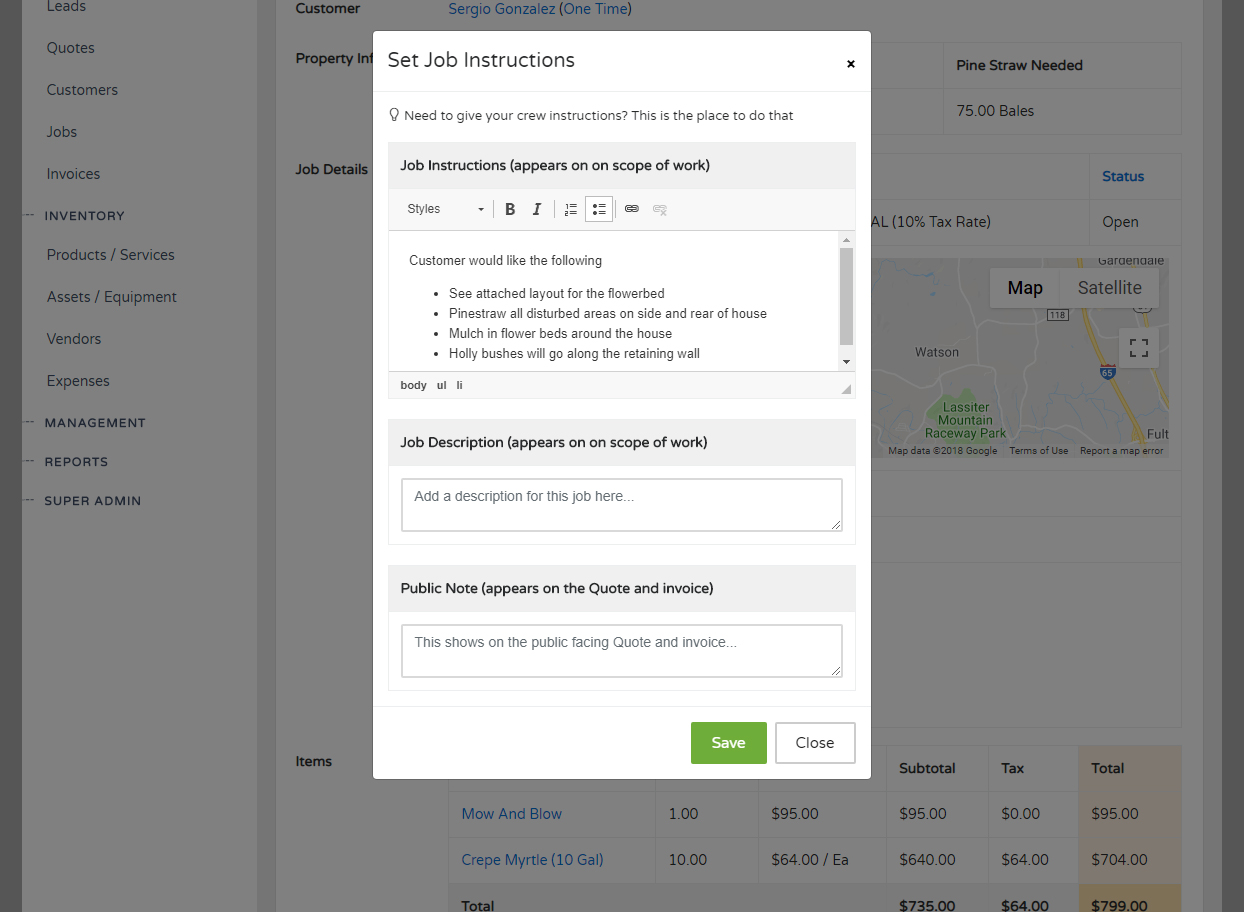Insert a numbered list in instructions
Viewport: 1244px width, 912px height.
click(x=571, y=209)
